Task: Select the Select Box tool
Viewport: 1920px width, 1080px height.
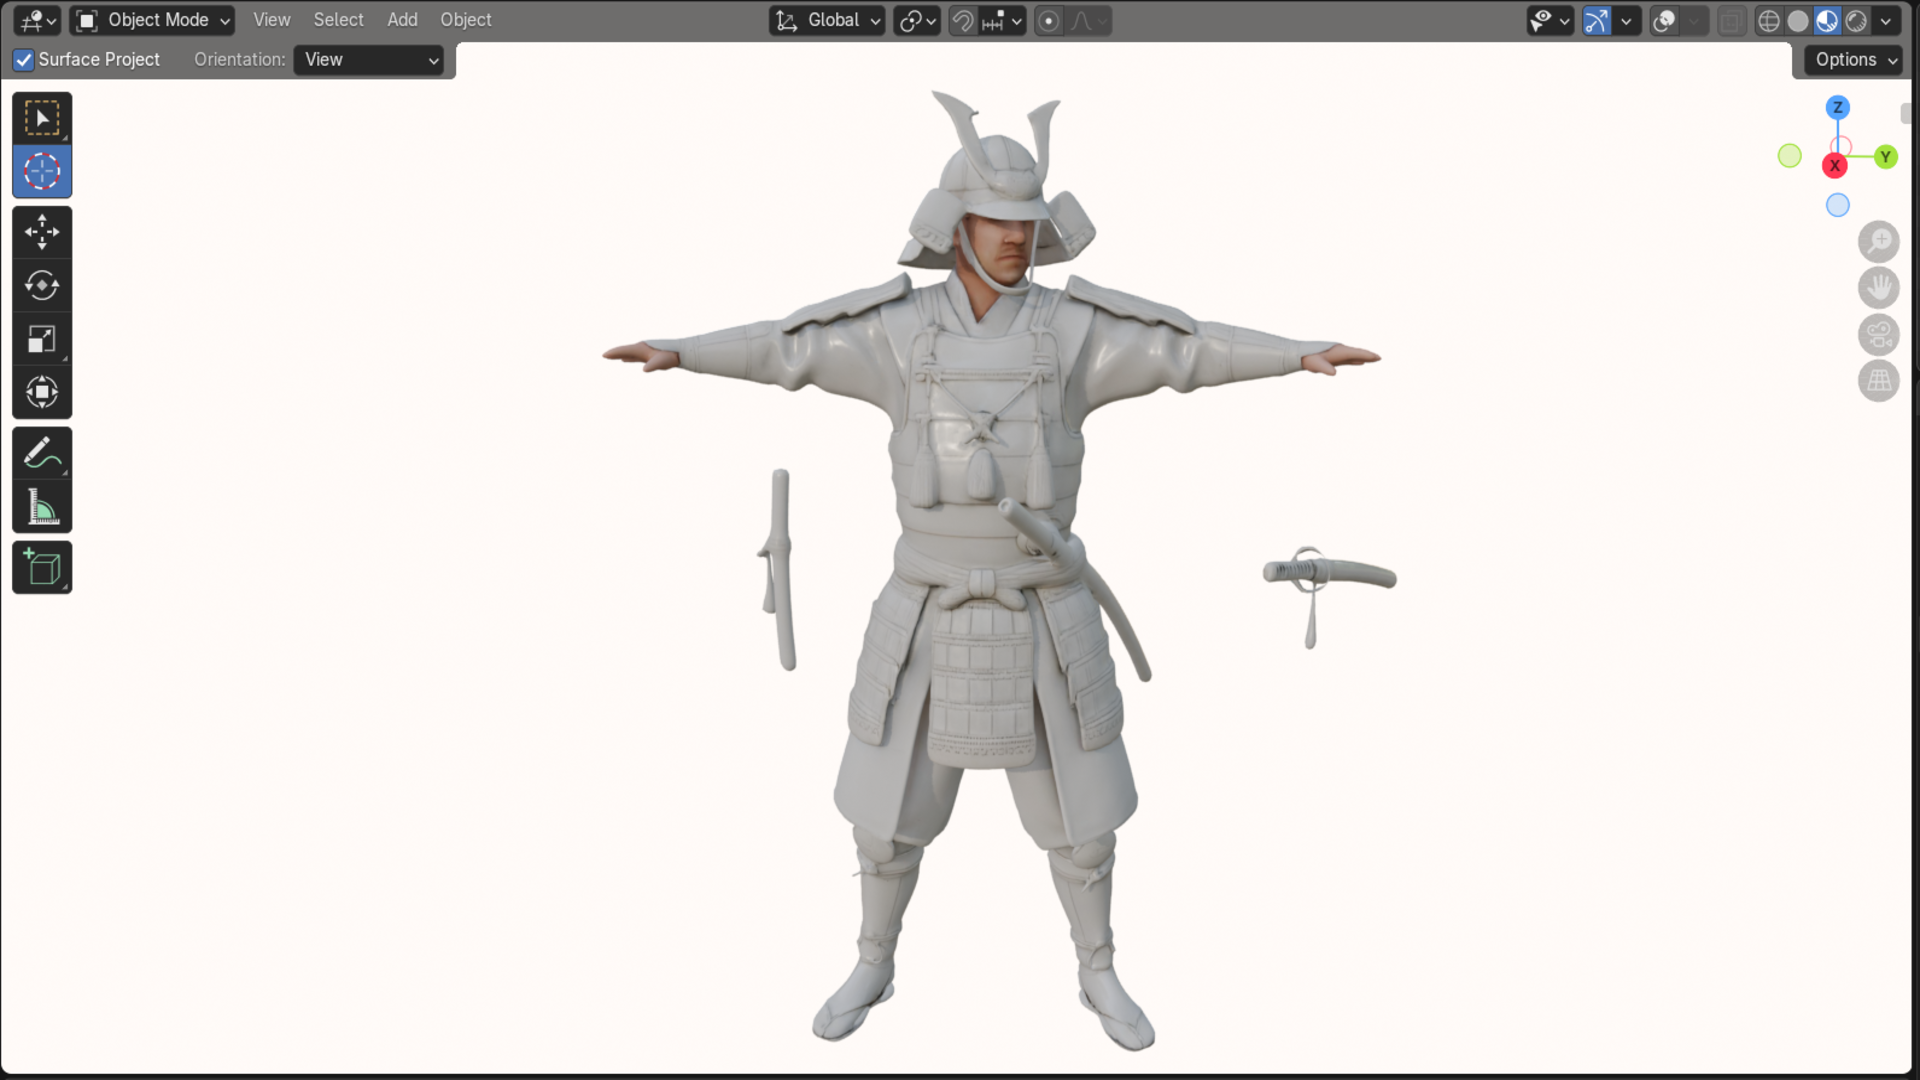Action: click(42, 118)
